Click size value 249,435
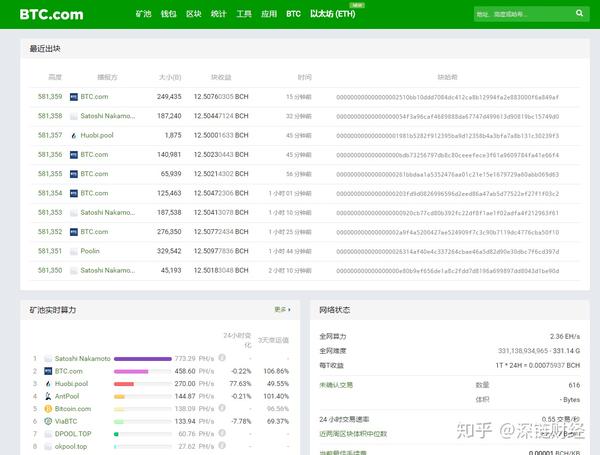 169,97
